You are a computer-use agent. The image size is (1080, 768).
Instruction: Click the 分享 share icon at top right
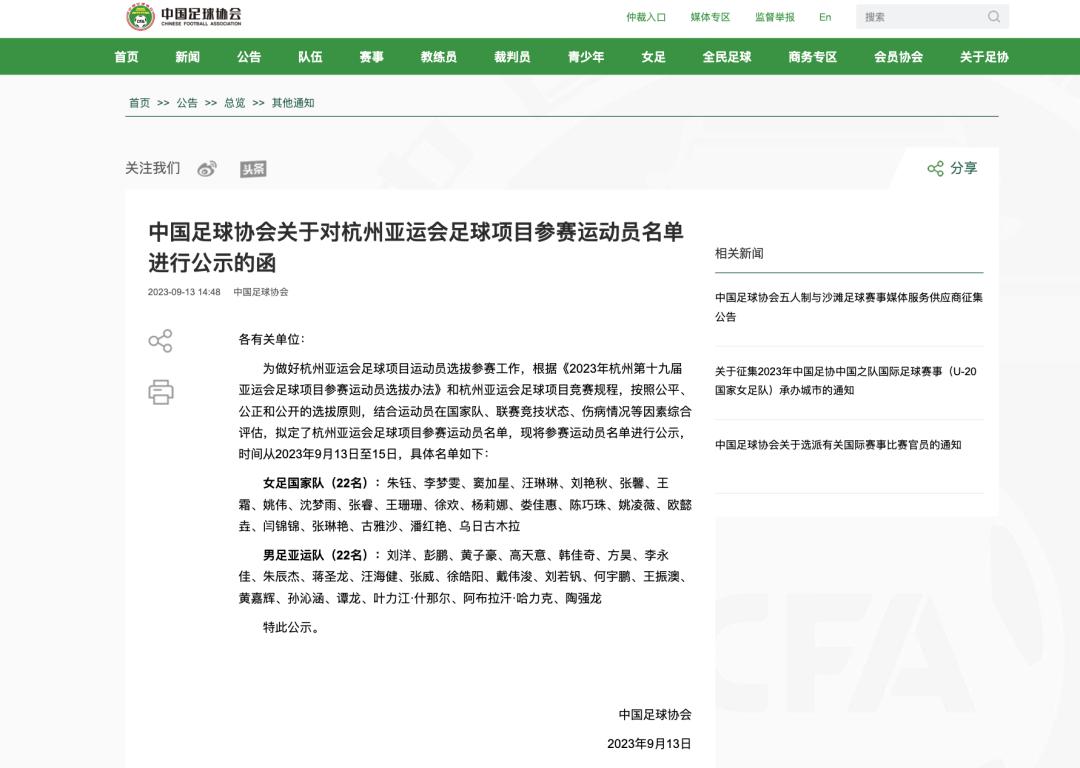[935, 169]
